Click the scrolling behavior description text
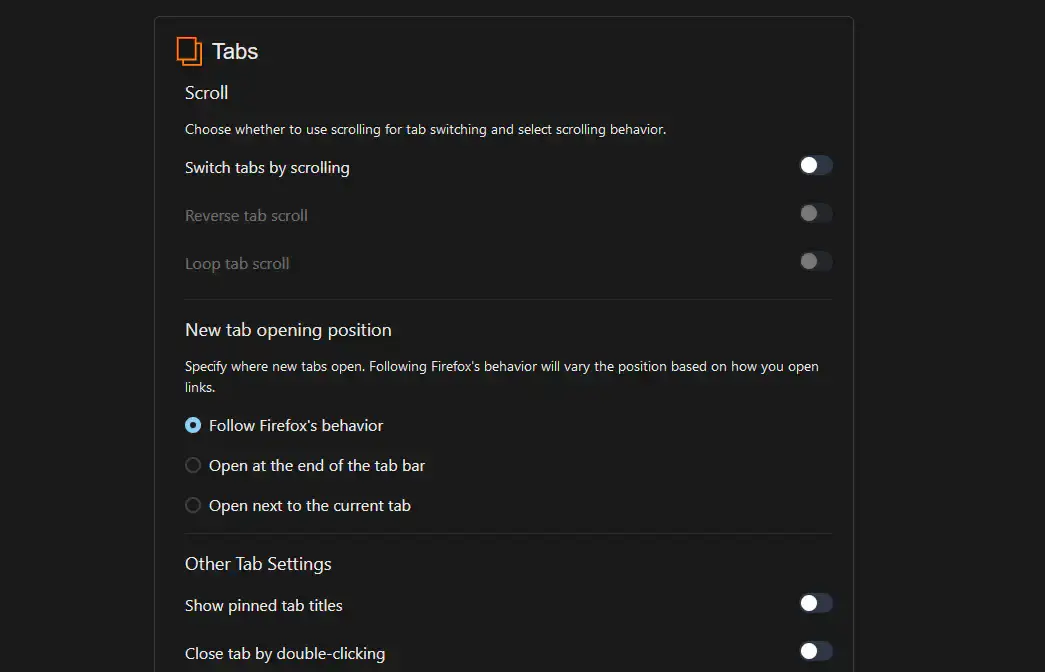Screen dimensions: 1045x672 coord(424,129)
